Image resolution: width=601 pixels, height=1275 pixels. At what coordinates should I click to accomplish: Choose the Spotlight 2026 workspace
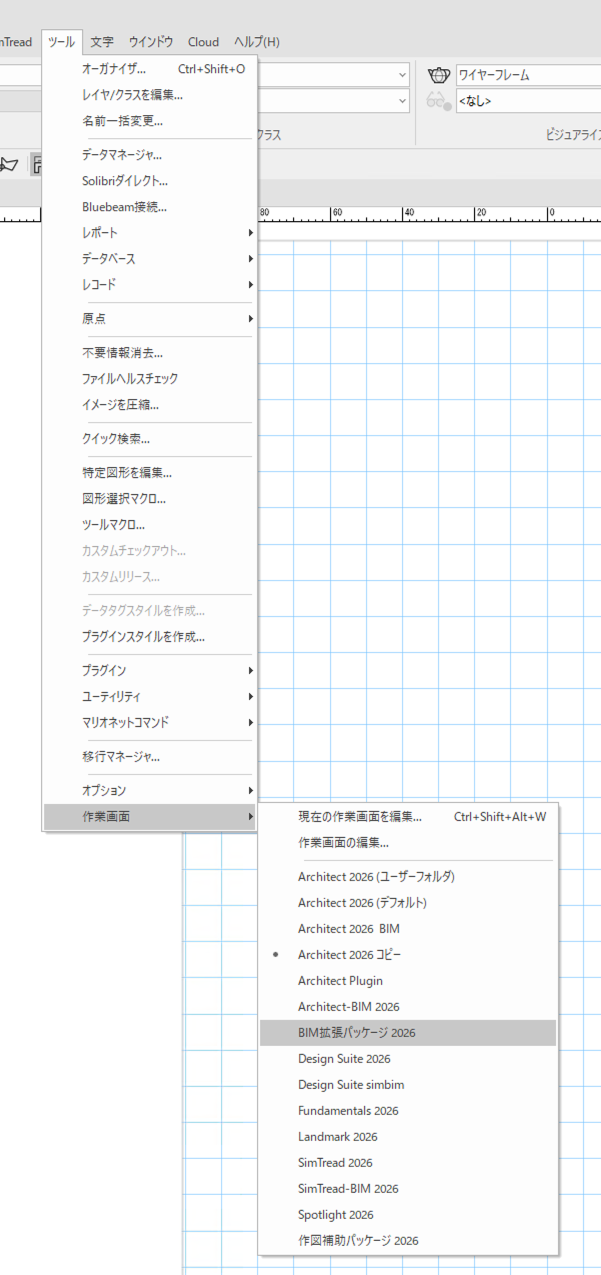(335, 1215)
